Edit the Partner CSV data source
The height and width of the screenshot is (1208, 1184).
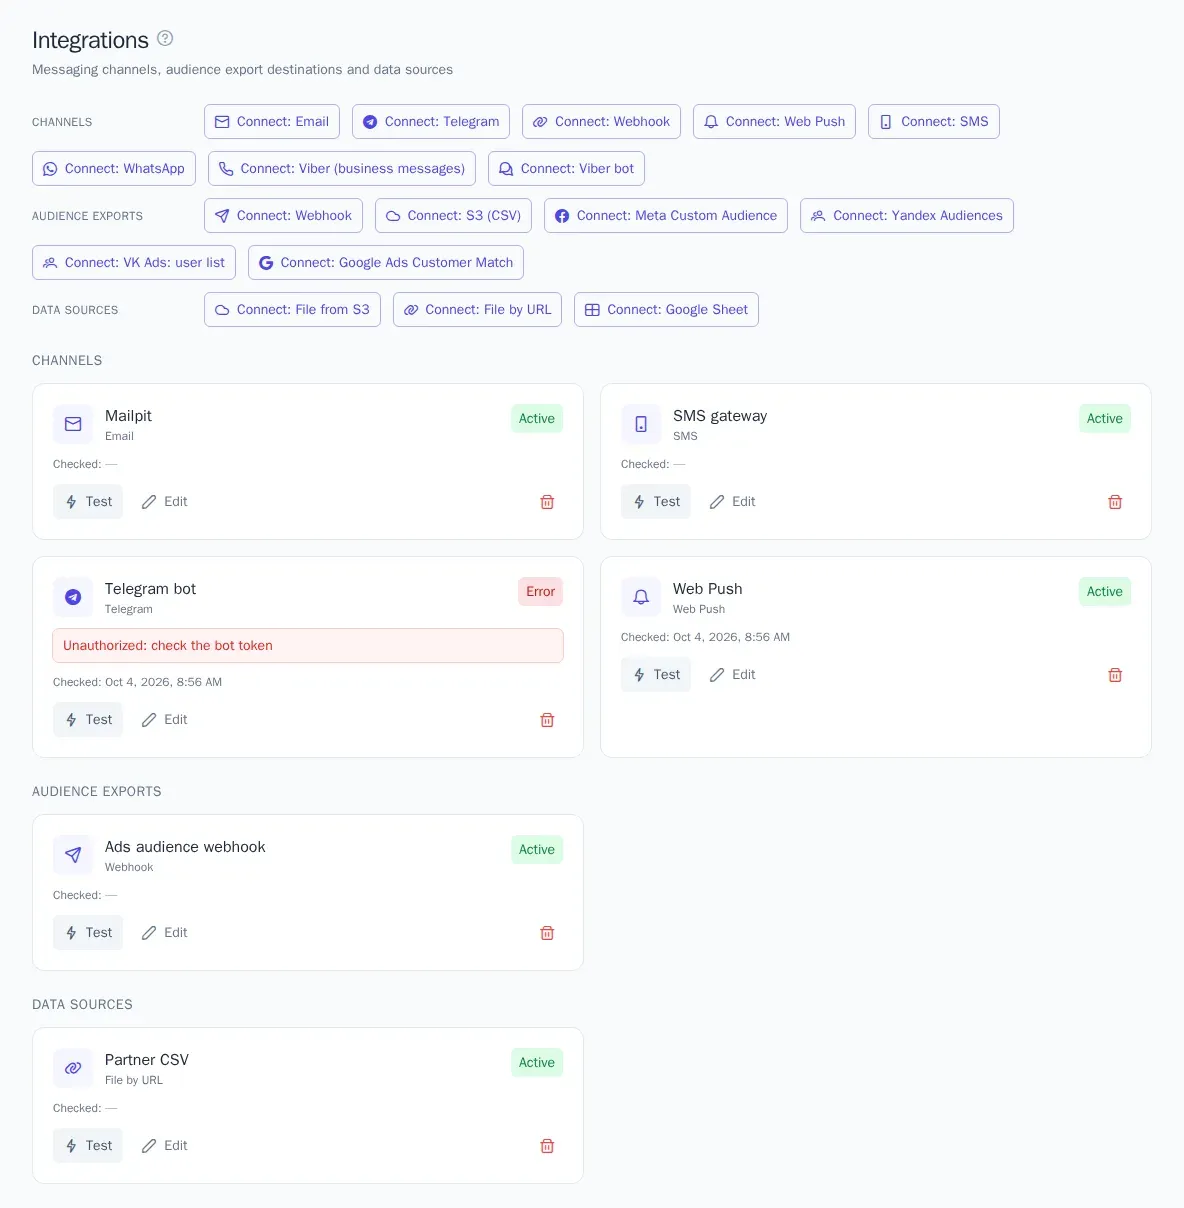coord(164,1146)
